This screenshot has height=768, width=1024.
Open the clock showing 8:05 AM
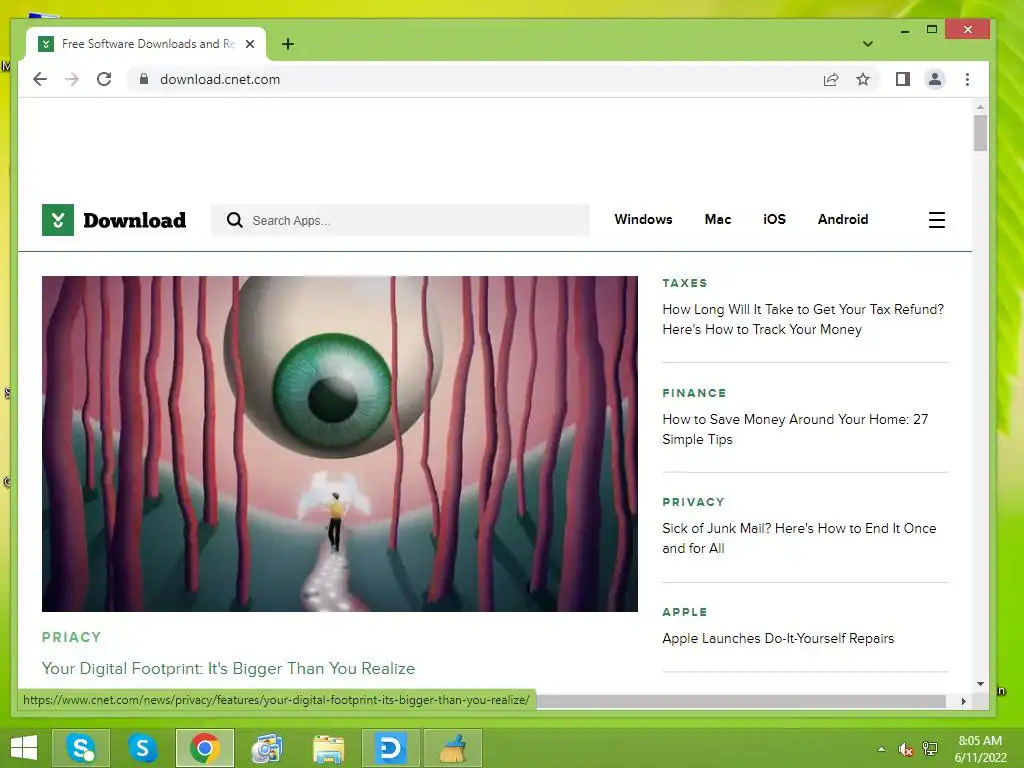tap(980, 748)
